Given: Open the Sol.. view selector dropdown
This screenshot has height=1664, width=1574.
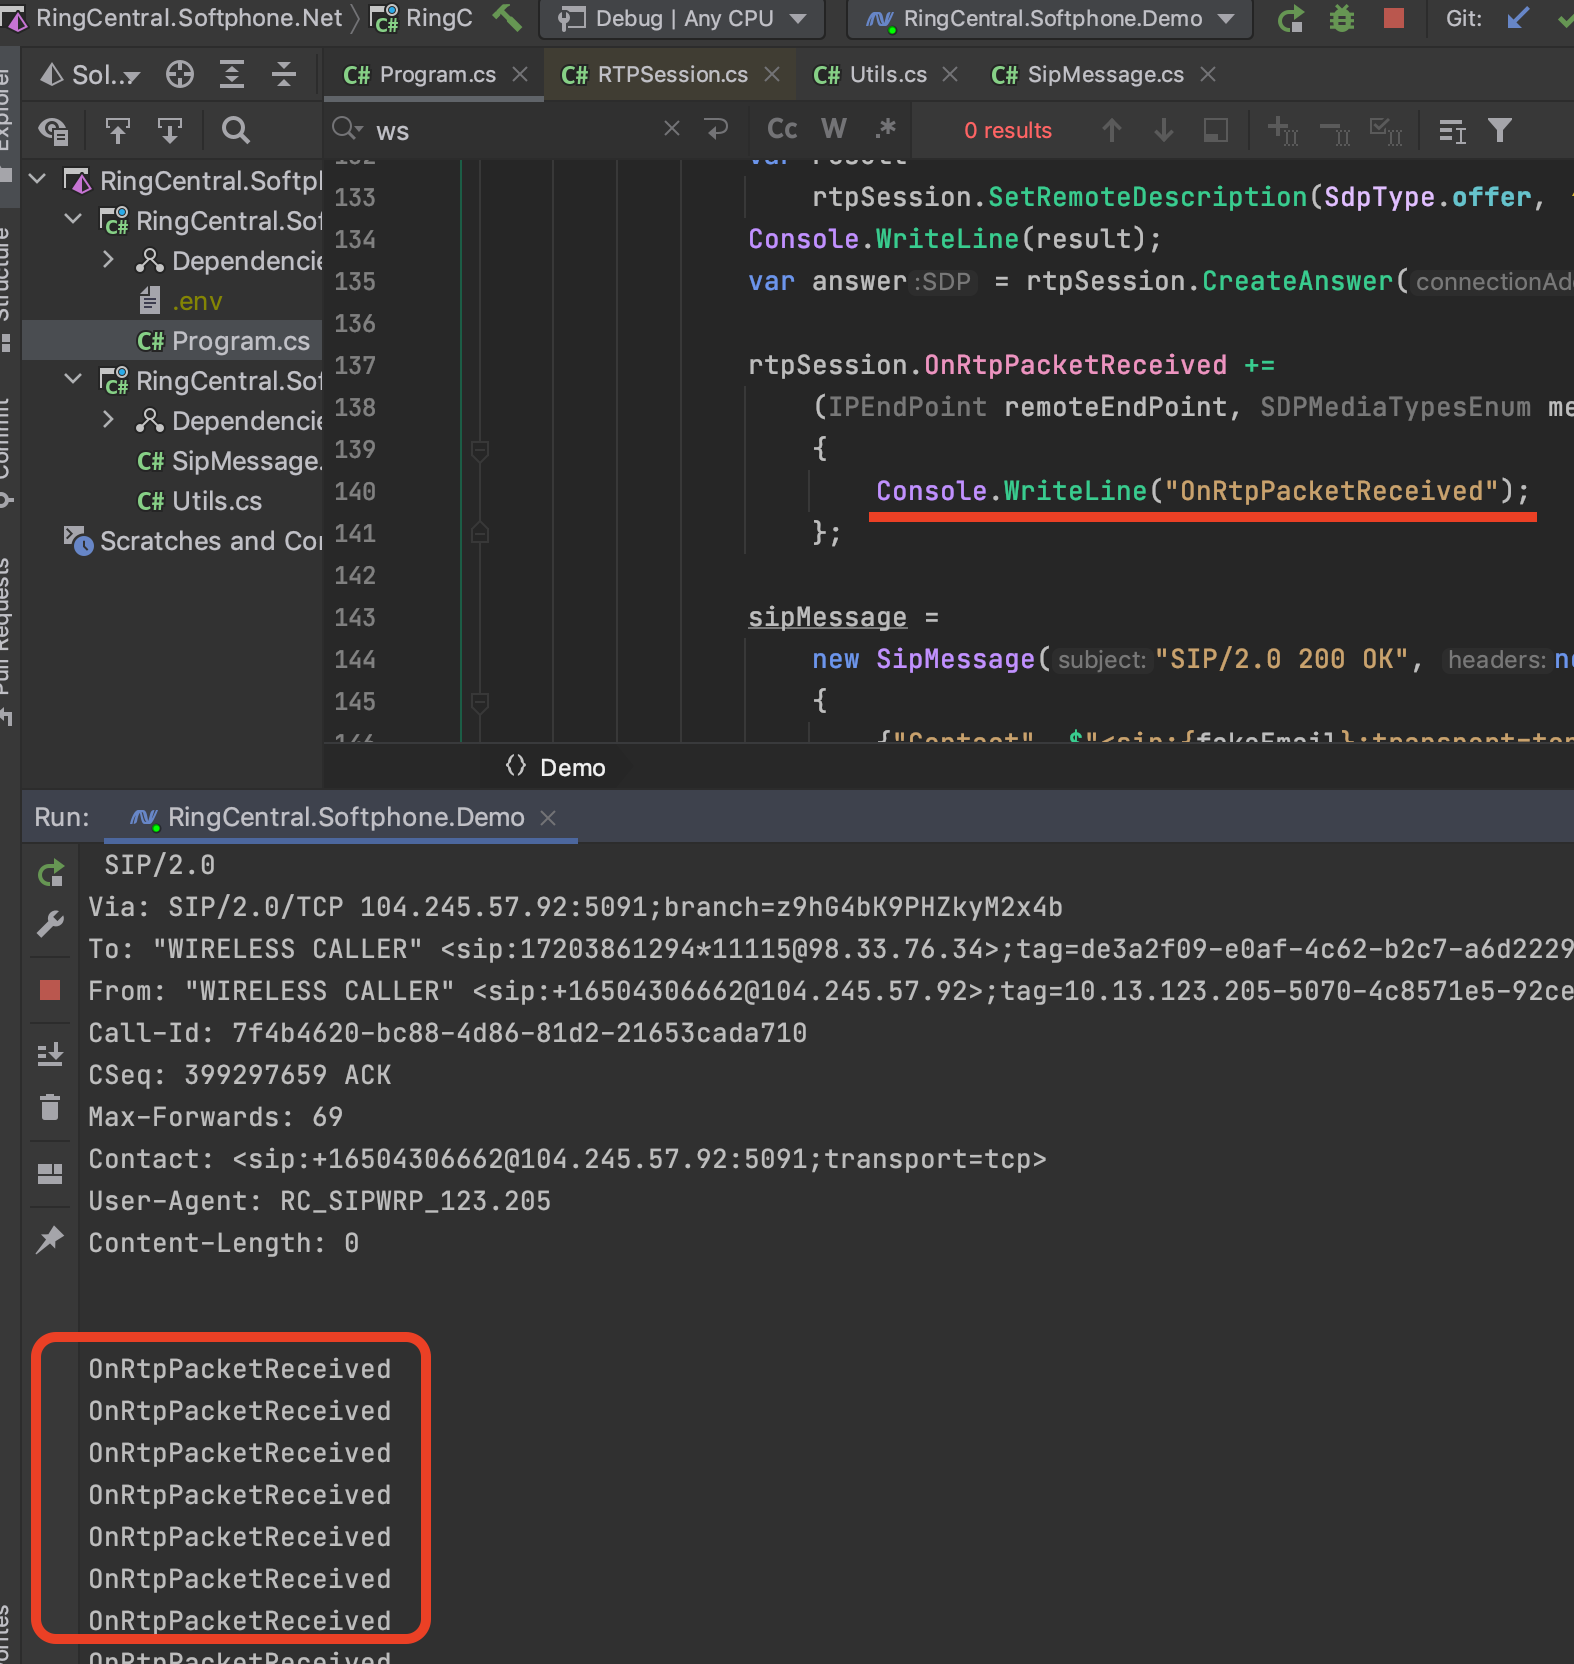Looking at the screenshot, I should 90,74.
